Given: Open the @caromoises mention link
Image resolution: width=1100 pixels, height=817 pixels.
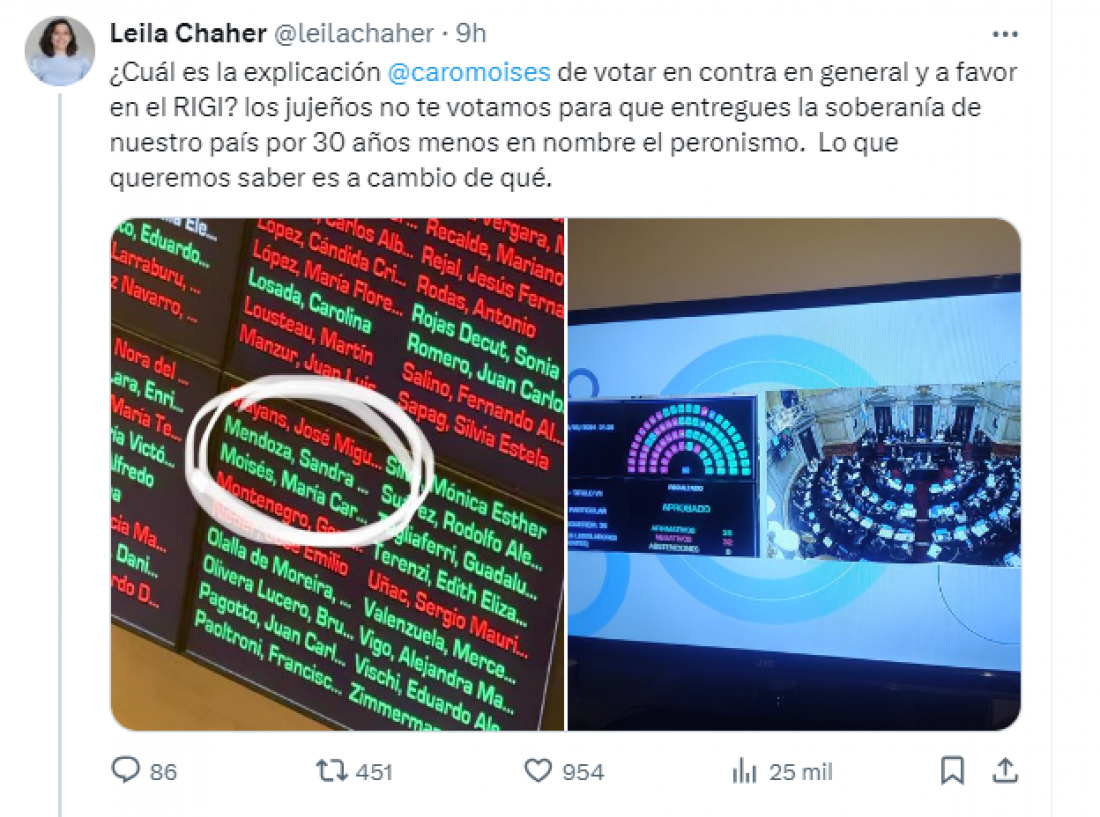Looking at the screenshot, I should 469,72.
